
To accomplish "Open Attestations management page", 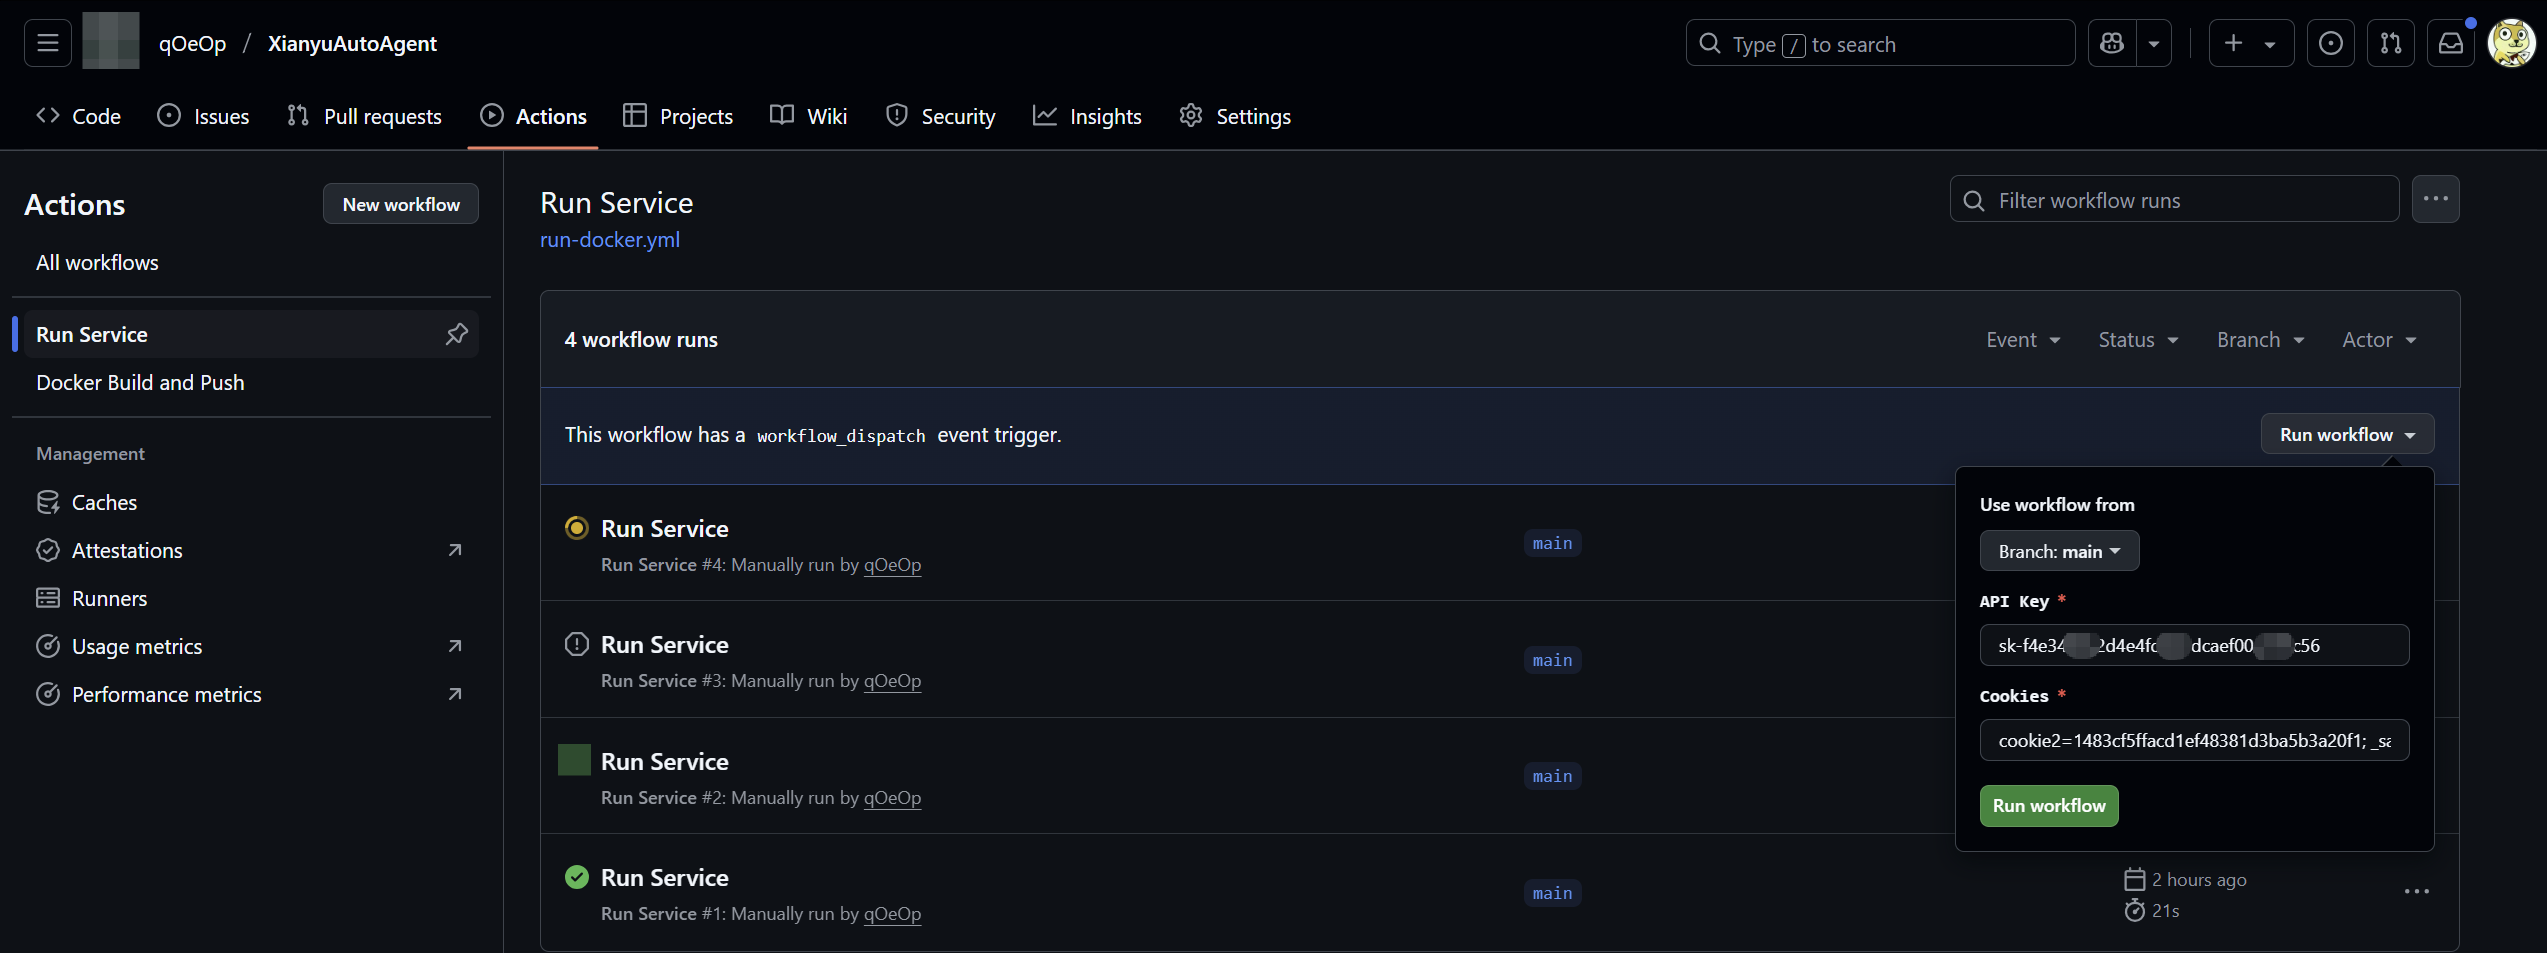I will coord(127,550).
